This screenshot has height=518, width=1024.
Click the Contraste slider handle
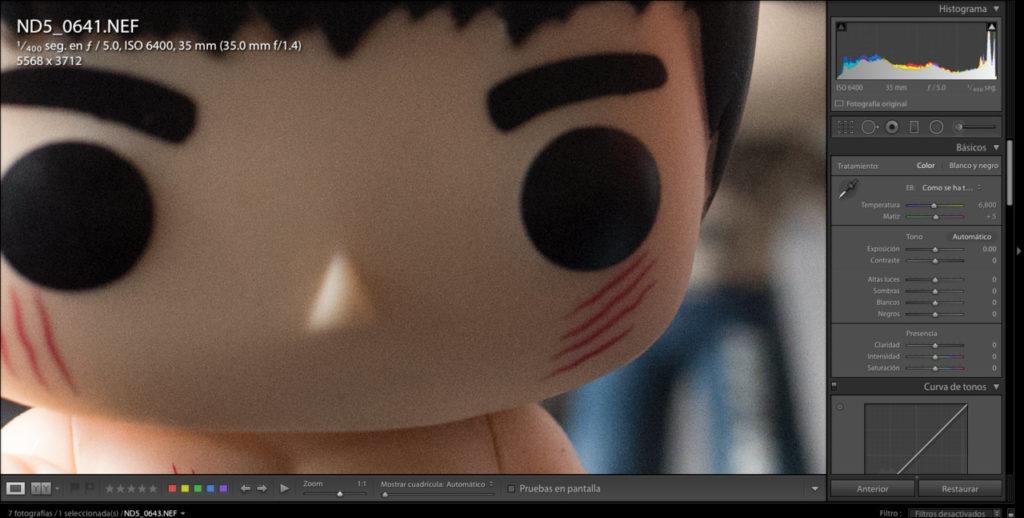click(935, 261)
